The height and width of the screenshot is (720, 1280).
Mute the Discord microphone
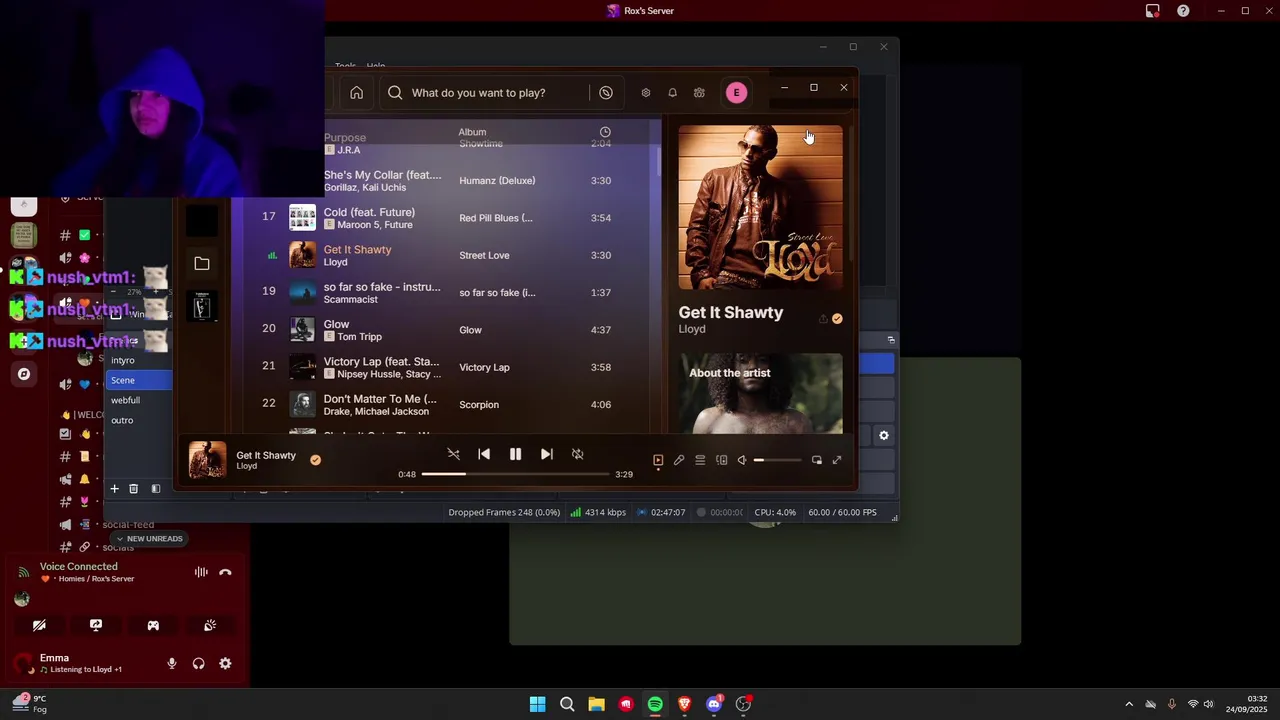(172, 663)
